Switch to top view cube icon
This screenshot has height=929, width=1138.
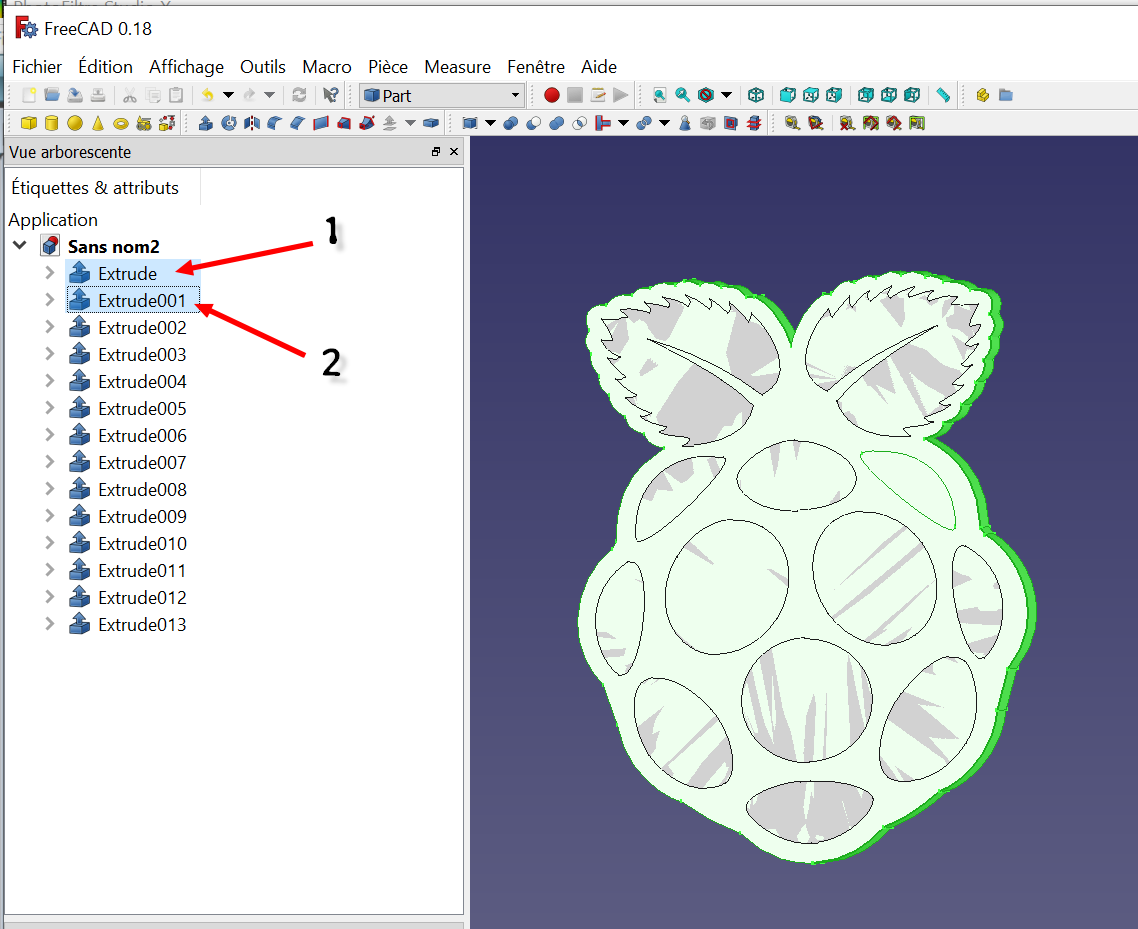pyautogui.click(x=811, y=95)
